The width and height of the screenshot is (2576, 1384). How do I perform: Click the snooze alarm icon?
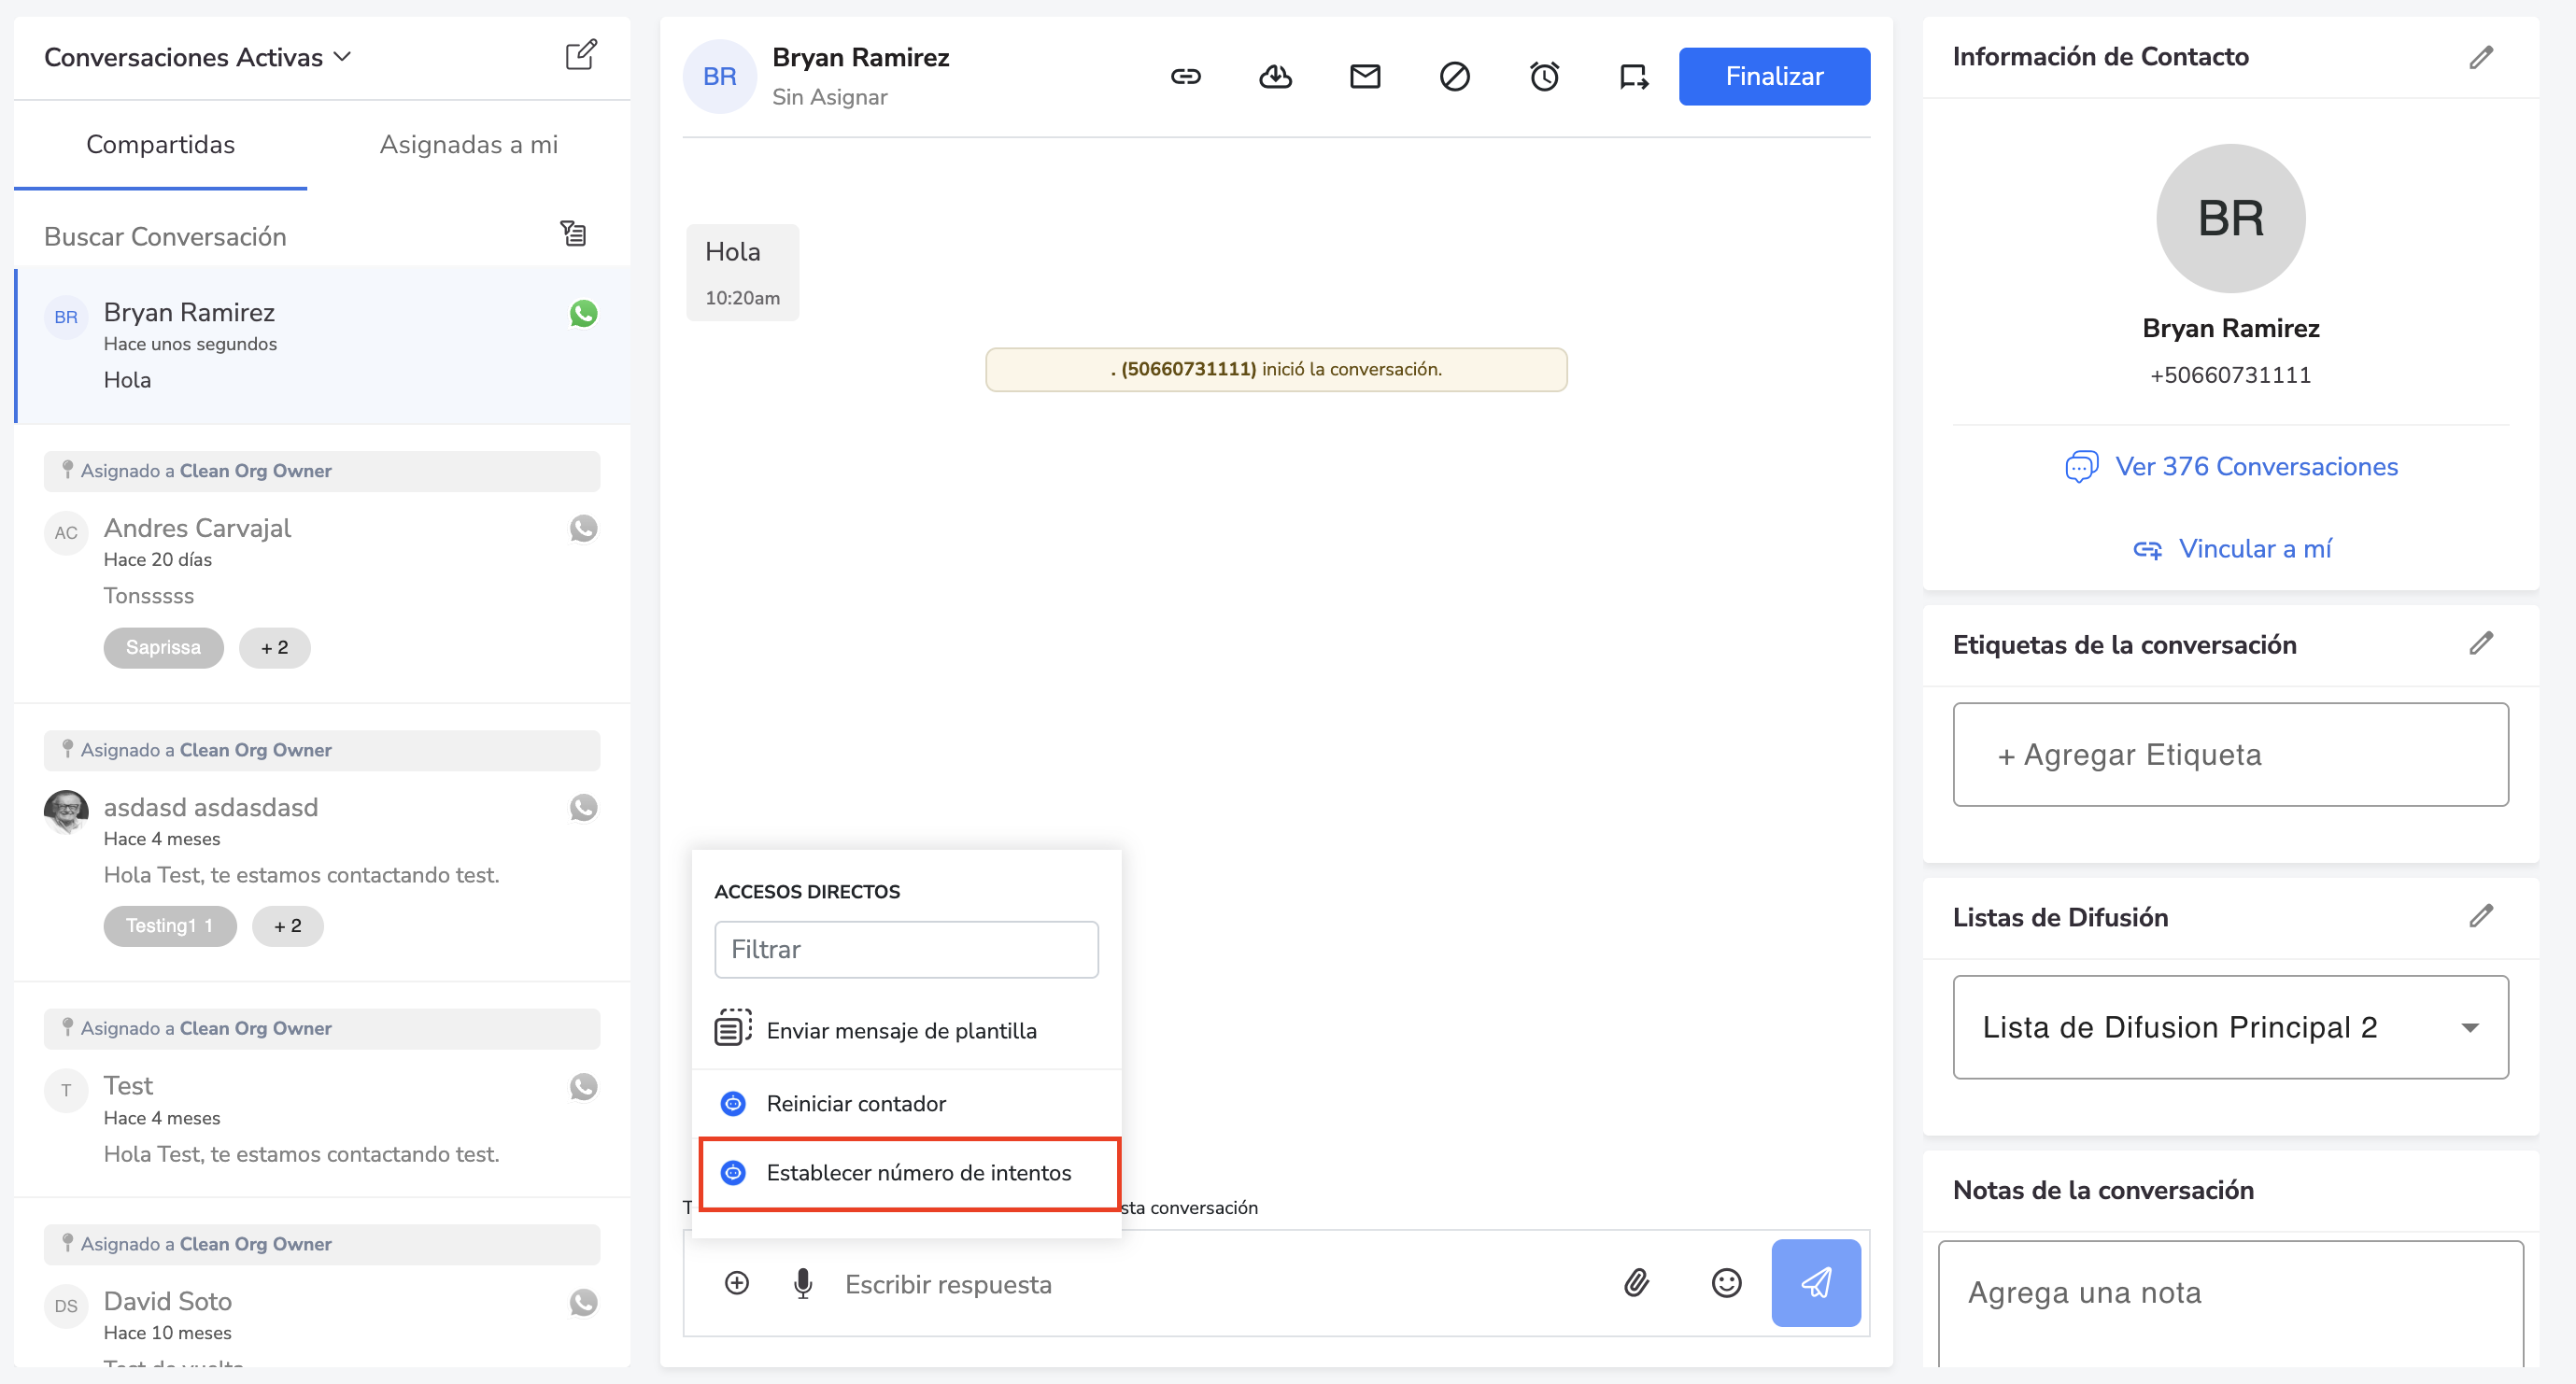pyautogui.click(x=1543, y=76)
